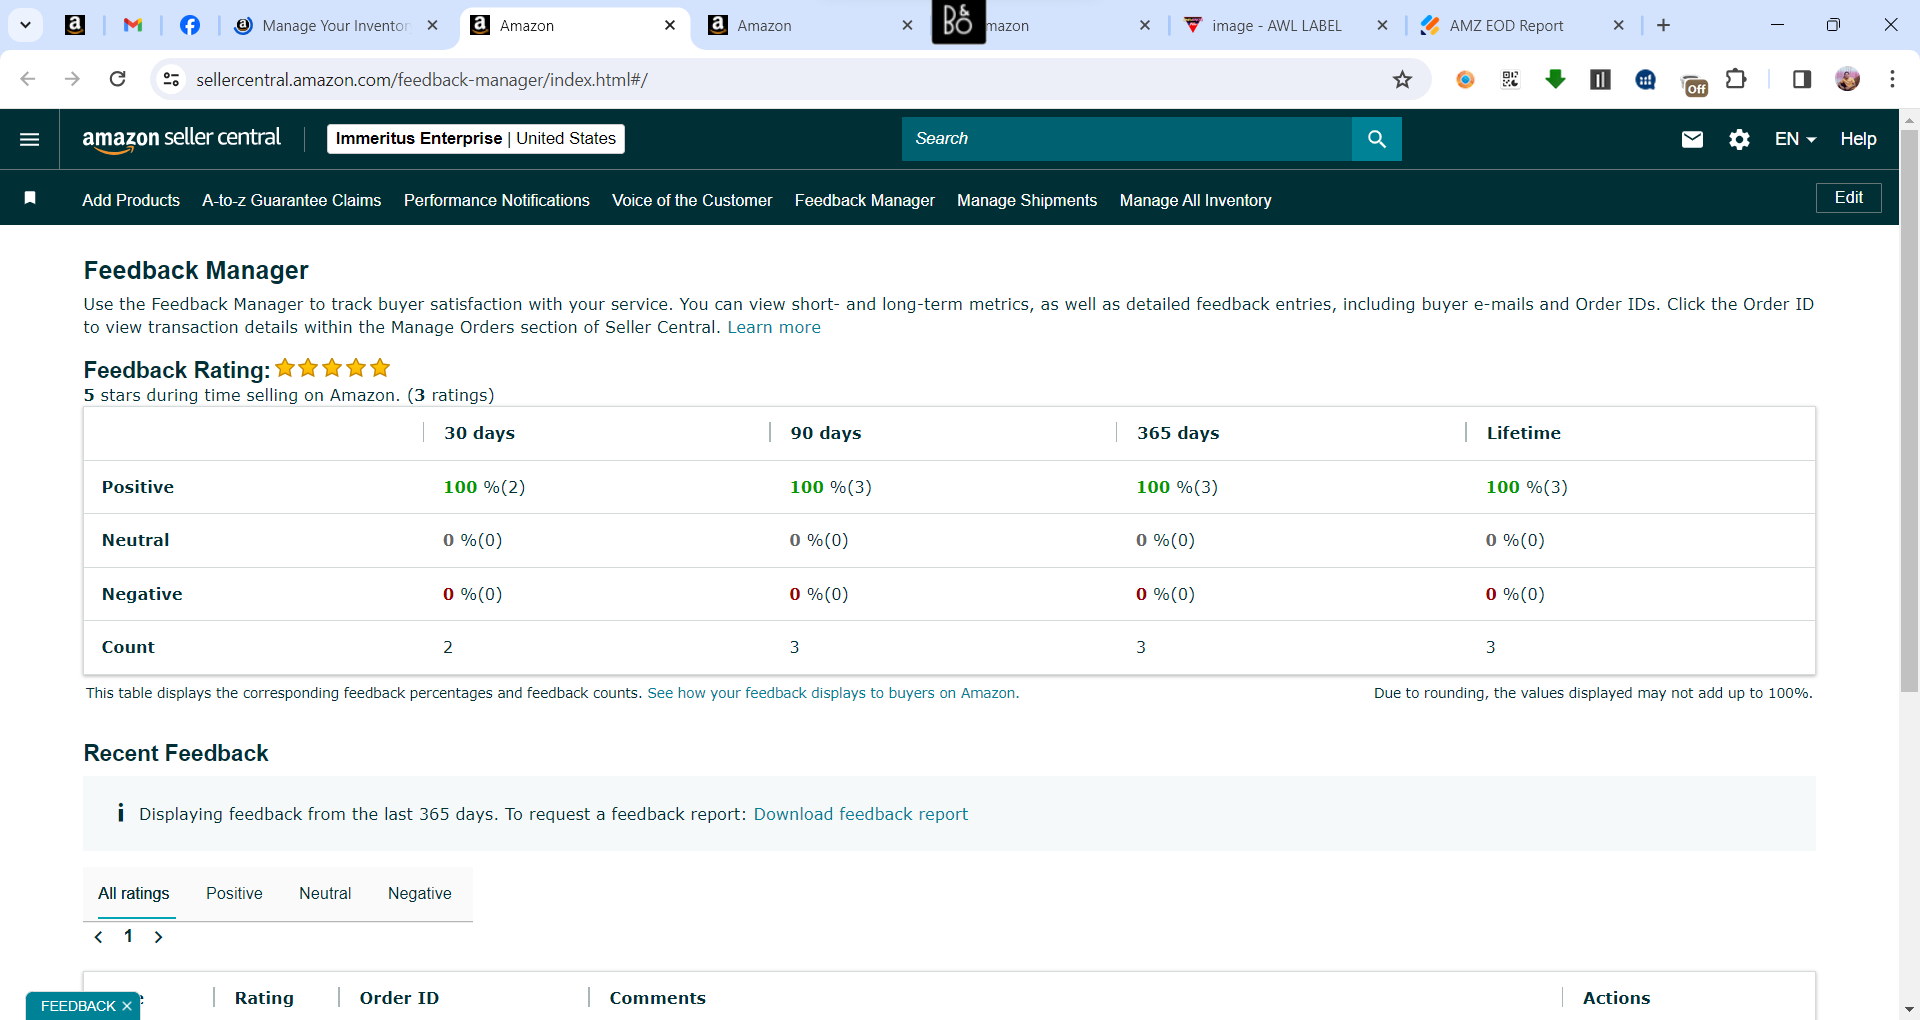Click the vertical page scrollbar thumb
The image size is (1920, 1020).
[1909, 410]
